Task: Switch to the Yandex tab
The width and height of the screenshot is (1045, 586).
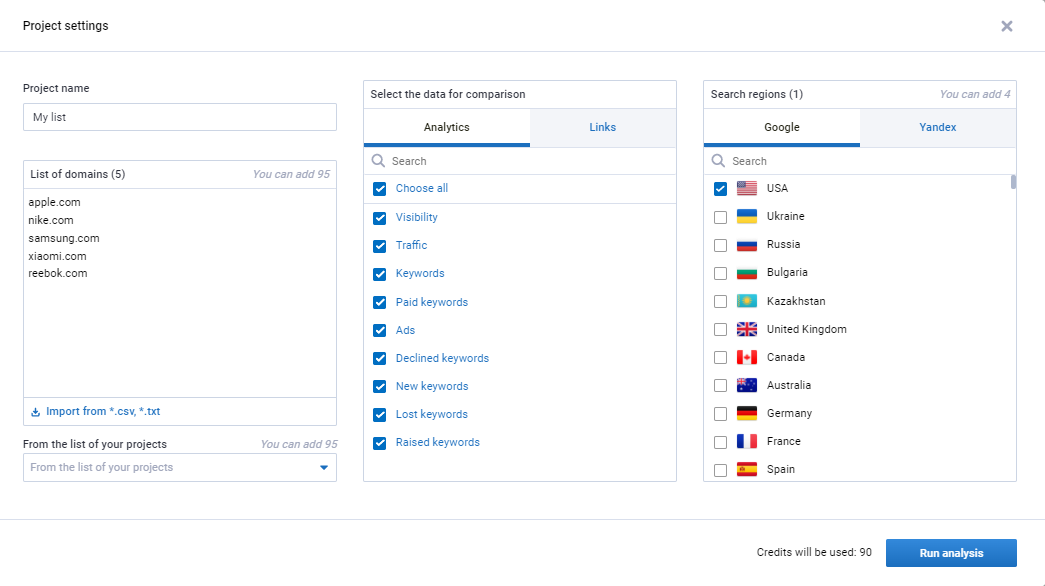Action: (937, 127)
